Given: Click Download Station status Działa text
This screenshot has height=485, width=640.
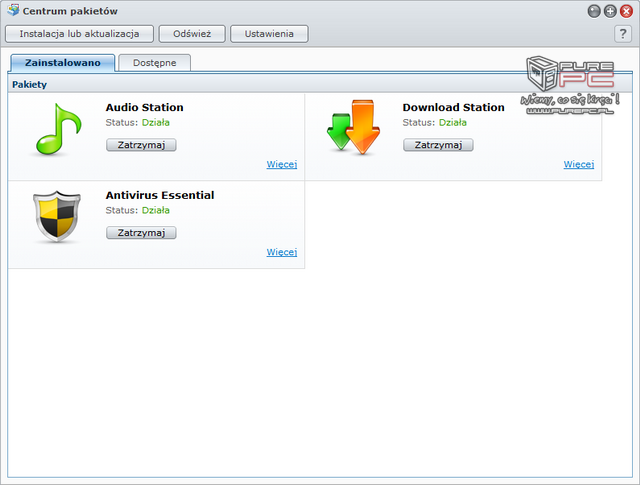Looking at the screenshot, I should [453, 122].
